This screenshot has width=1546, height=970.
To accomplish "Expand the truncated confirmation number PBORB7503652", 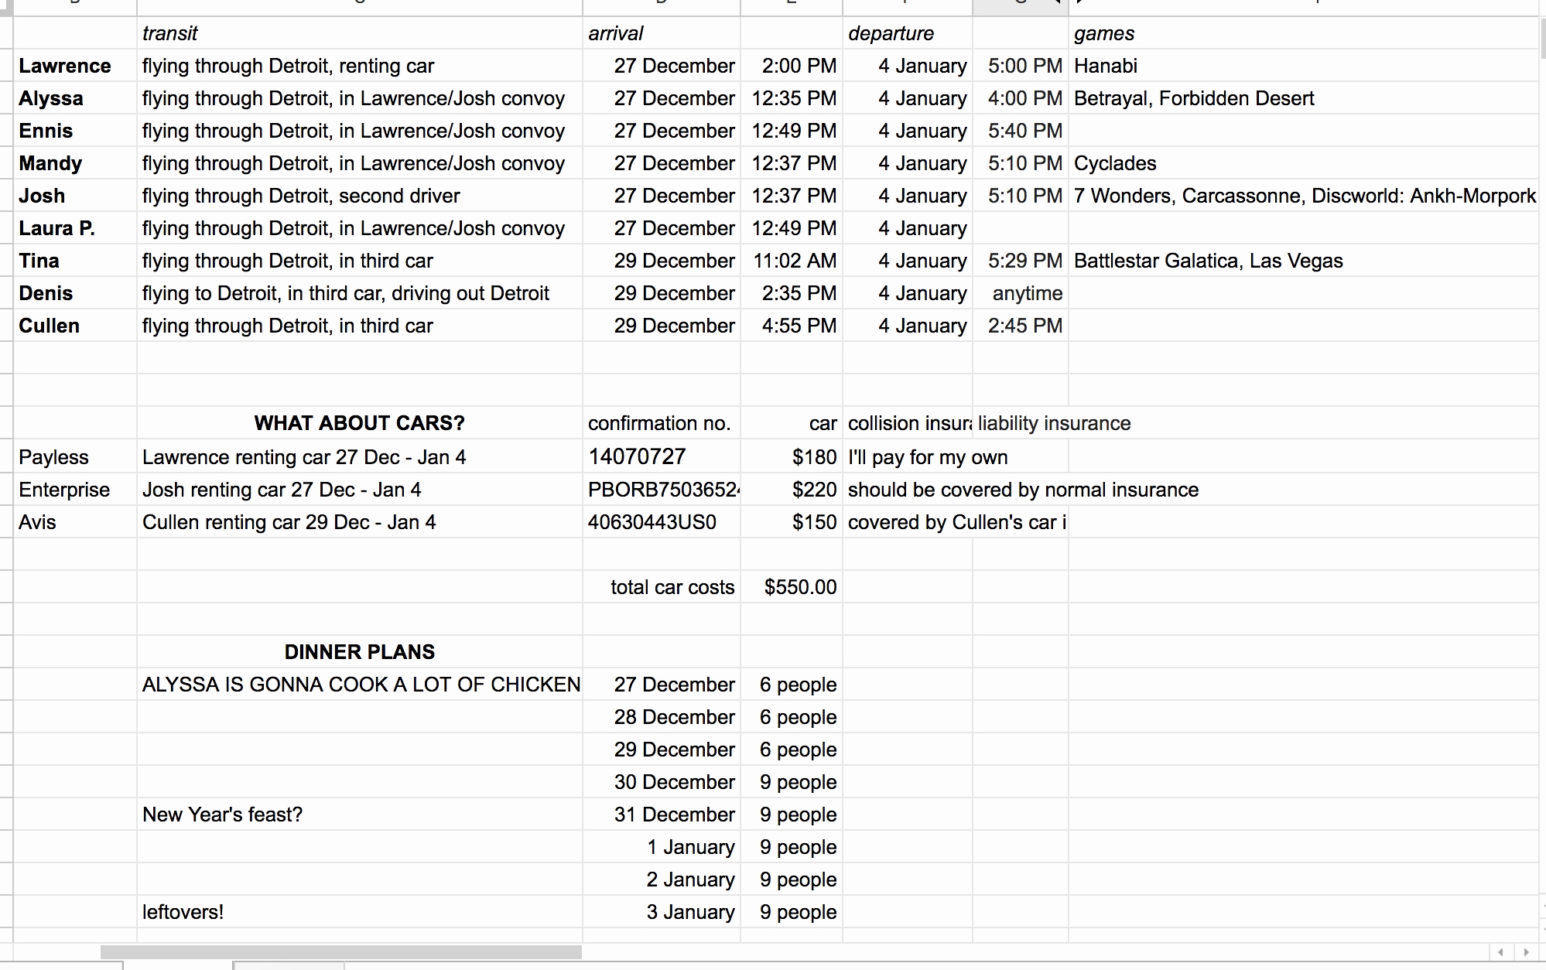I will tap(660, 490).
